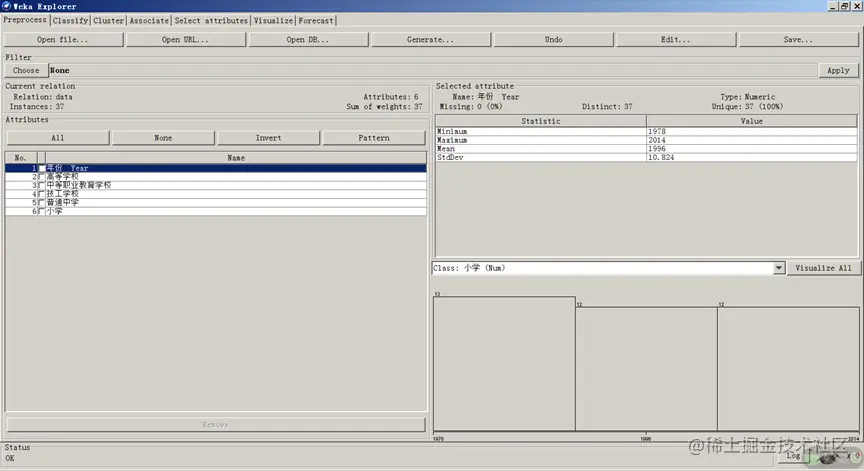864x471 pixels.
Task: Click the StdDev statistic cell
Action: 541,157
